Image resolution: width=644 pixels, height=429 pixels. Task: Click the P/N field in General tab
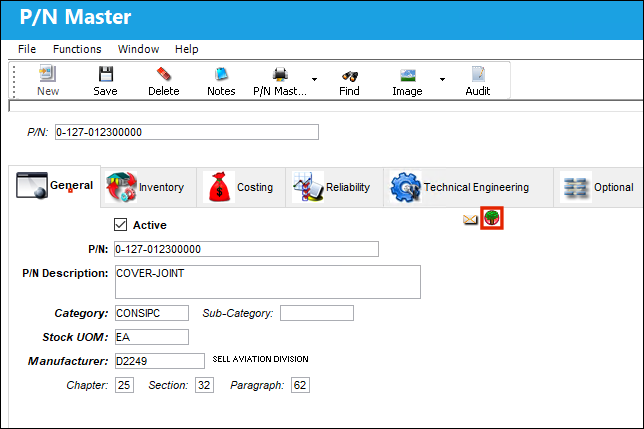pyautogui.click(x=246, y=249)
